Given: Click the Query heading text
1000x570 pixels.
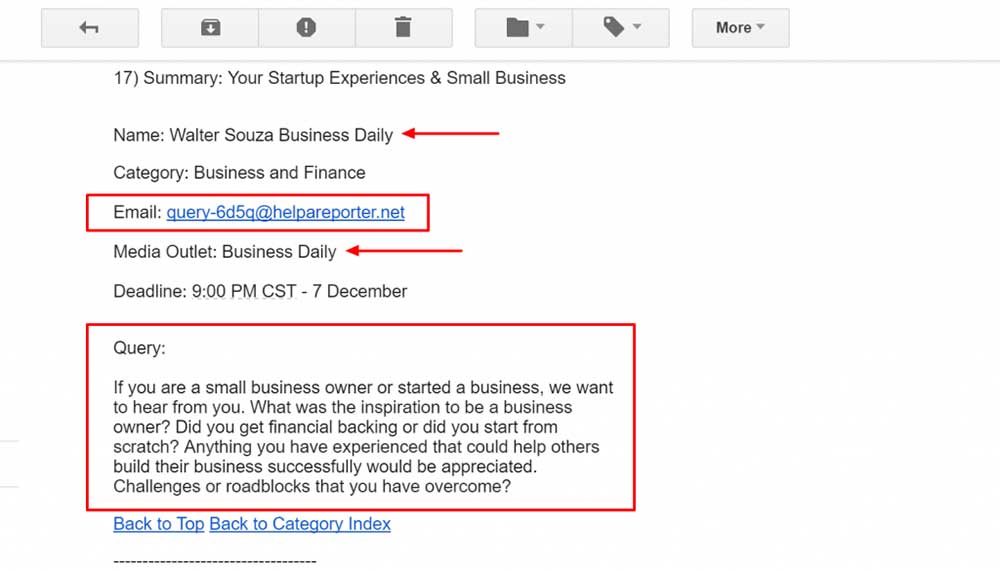Looking at the screenshot, I should coord(139,348).
